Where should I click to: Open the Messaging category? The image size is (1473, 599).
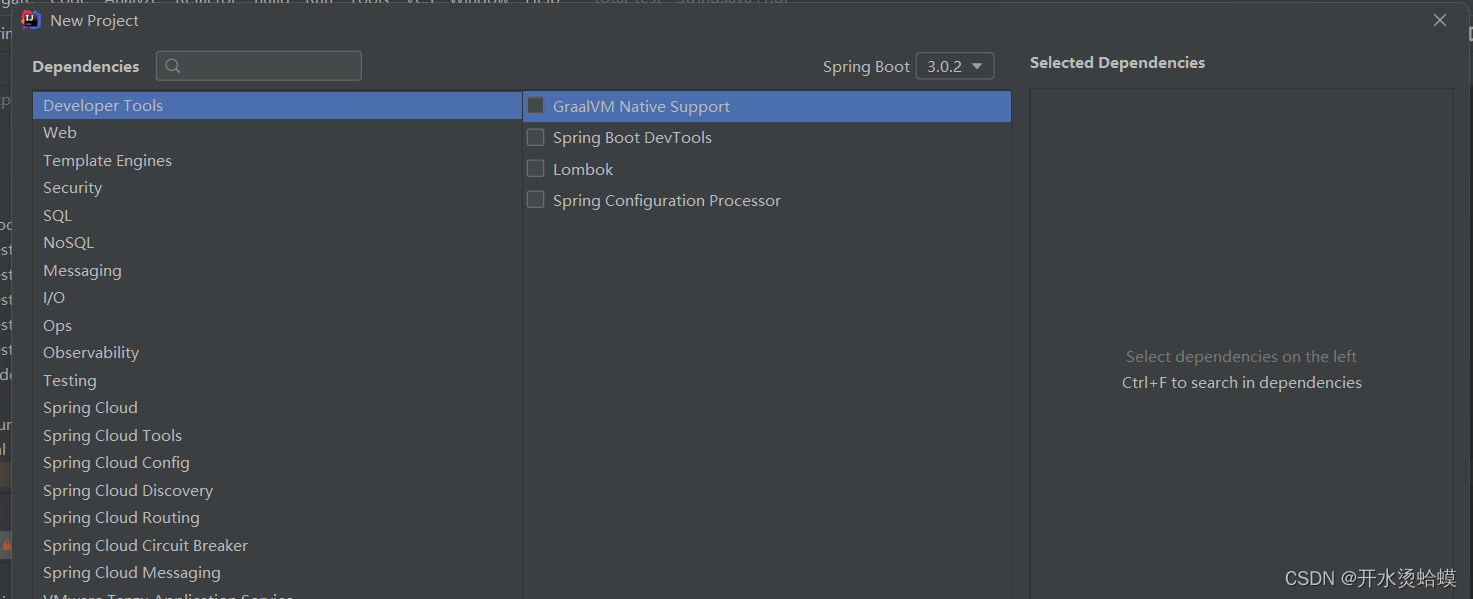pos(277,270)
